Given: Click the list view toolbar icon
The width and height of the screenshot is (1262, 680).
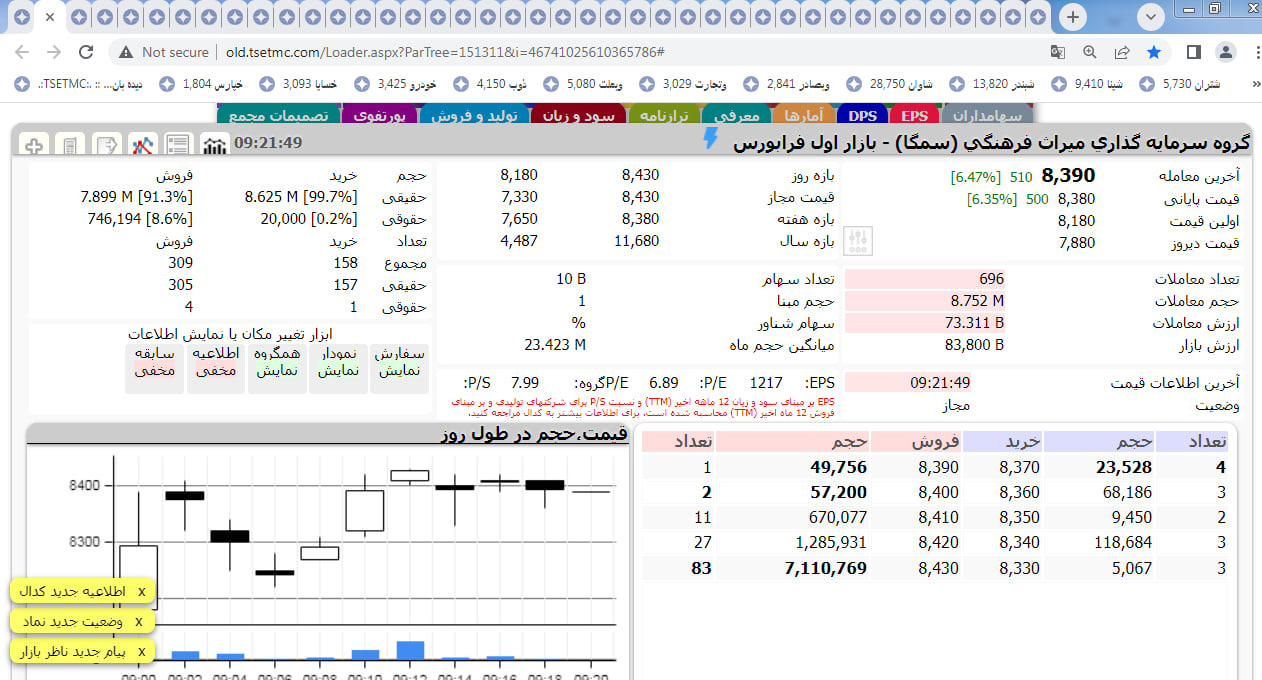Looking at the screenshot, I should [178, 145].
